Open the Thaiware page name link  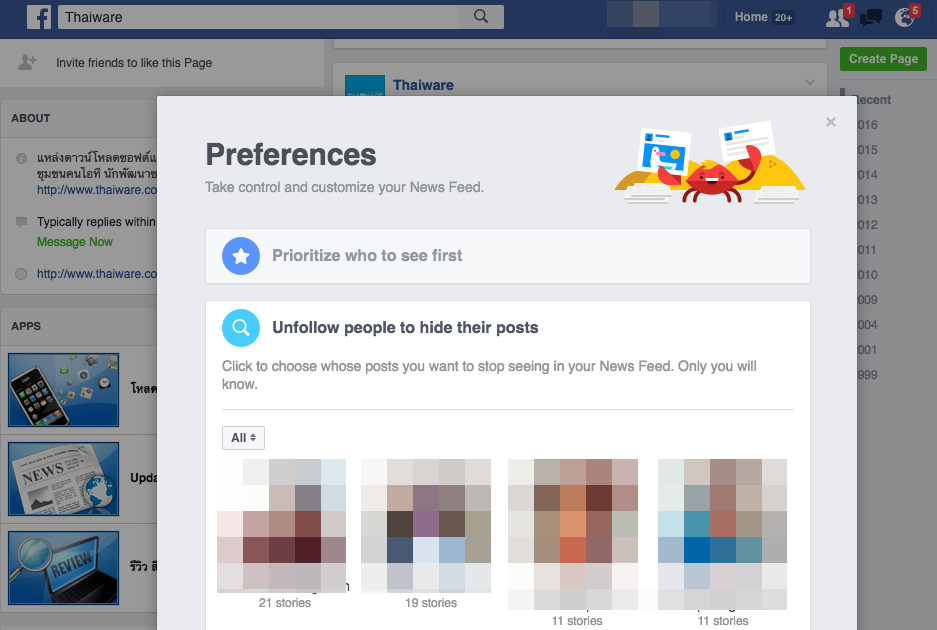tap(423, 85)
